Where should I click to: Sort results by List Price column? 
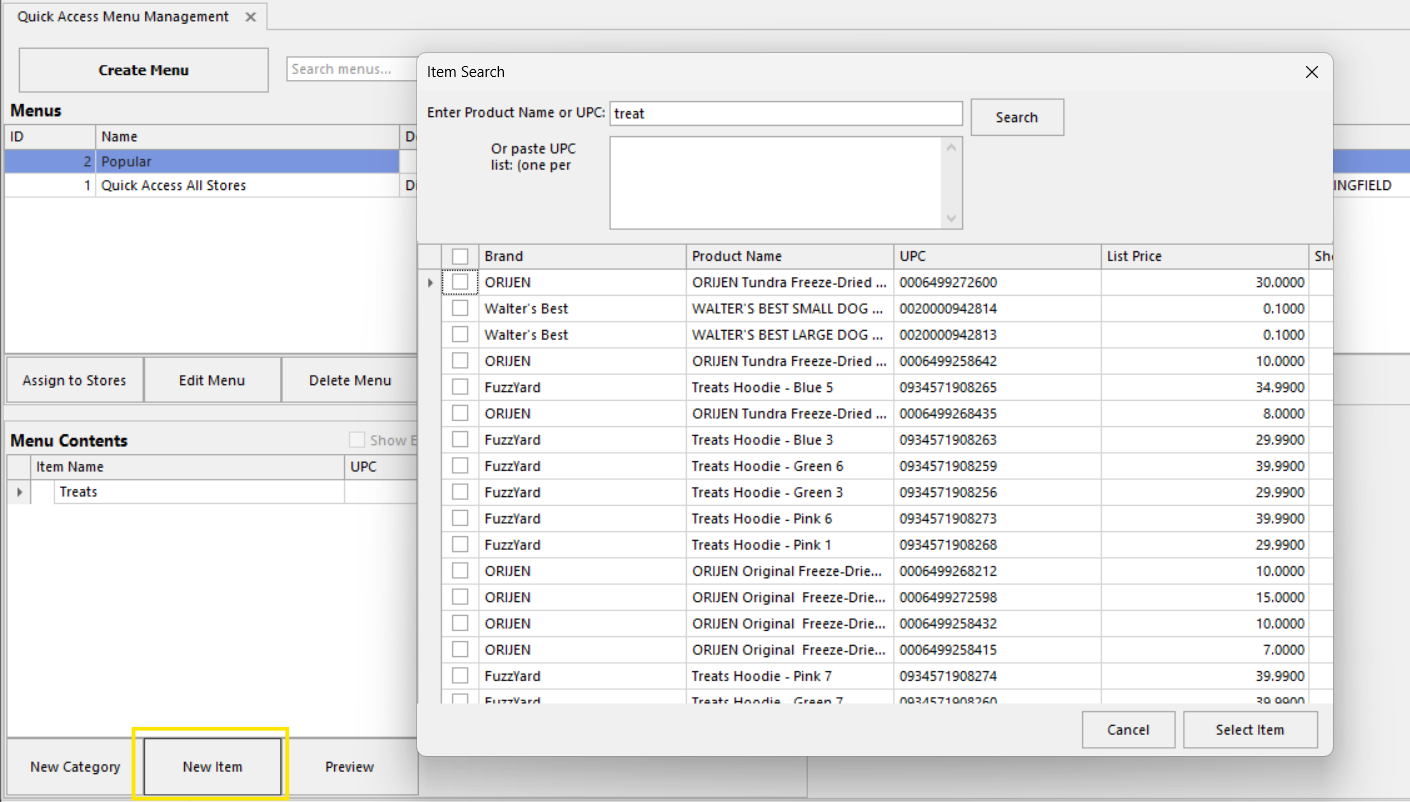click(1204, 257)
